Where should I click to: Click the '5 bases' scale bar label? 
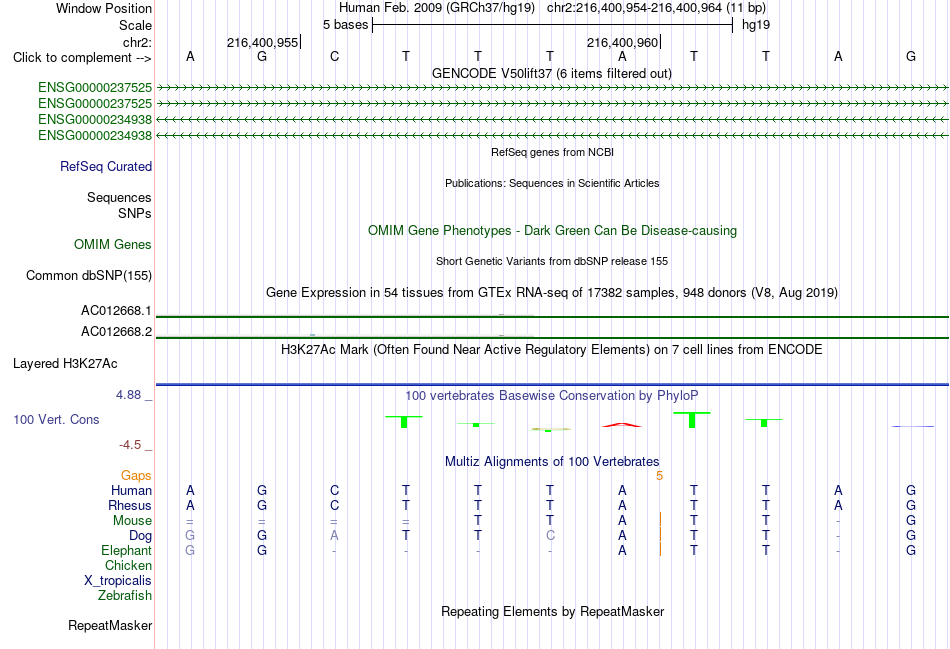point(345,25)
